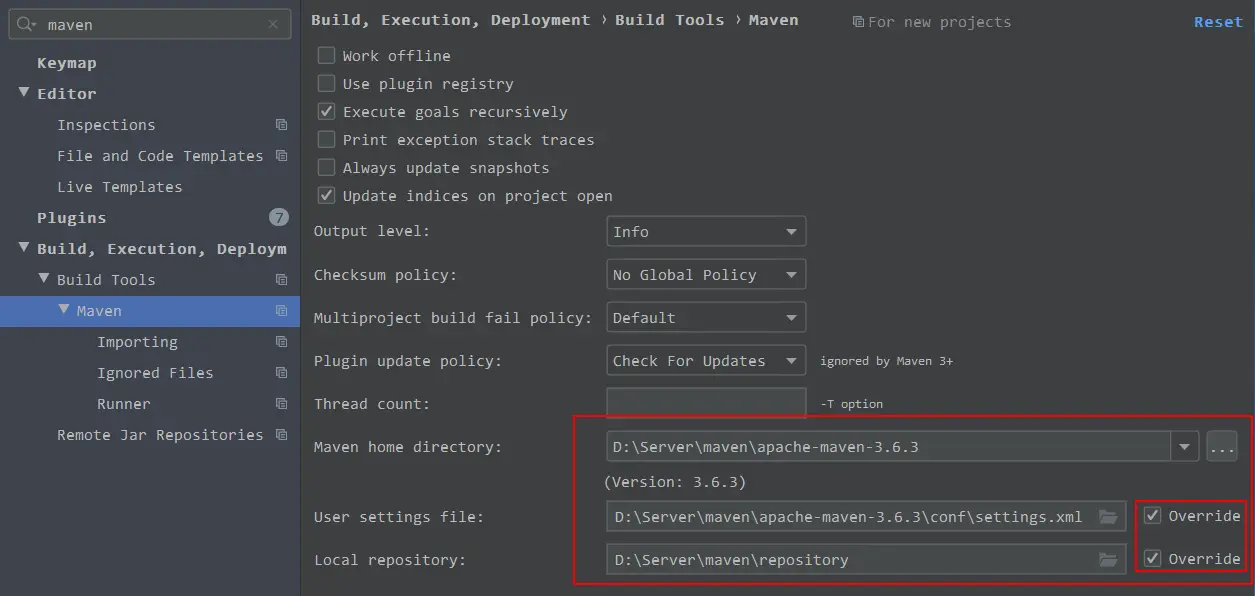Click the project icon beside Importing
The image size is (1255, 596).
tap(281, 342)
